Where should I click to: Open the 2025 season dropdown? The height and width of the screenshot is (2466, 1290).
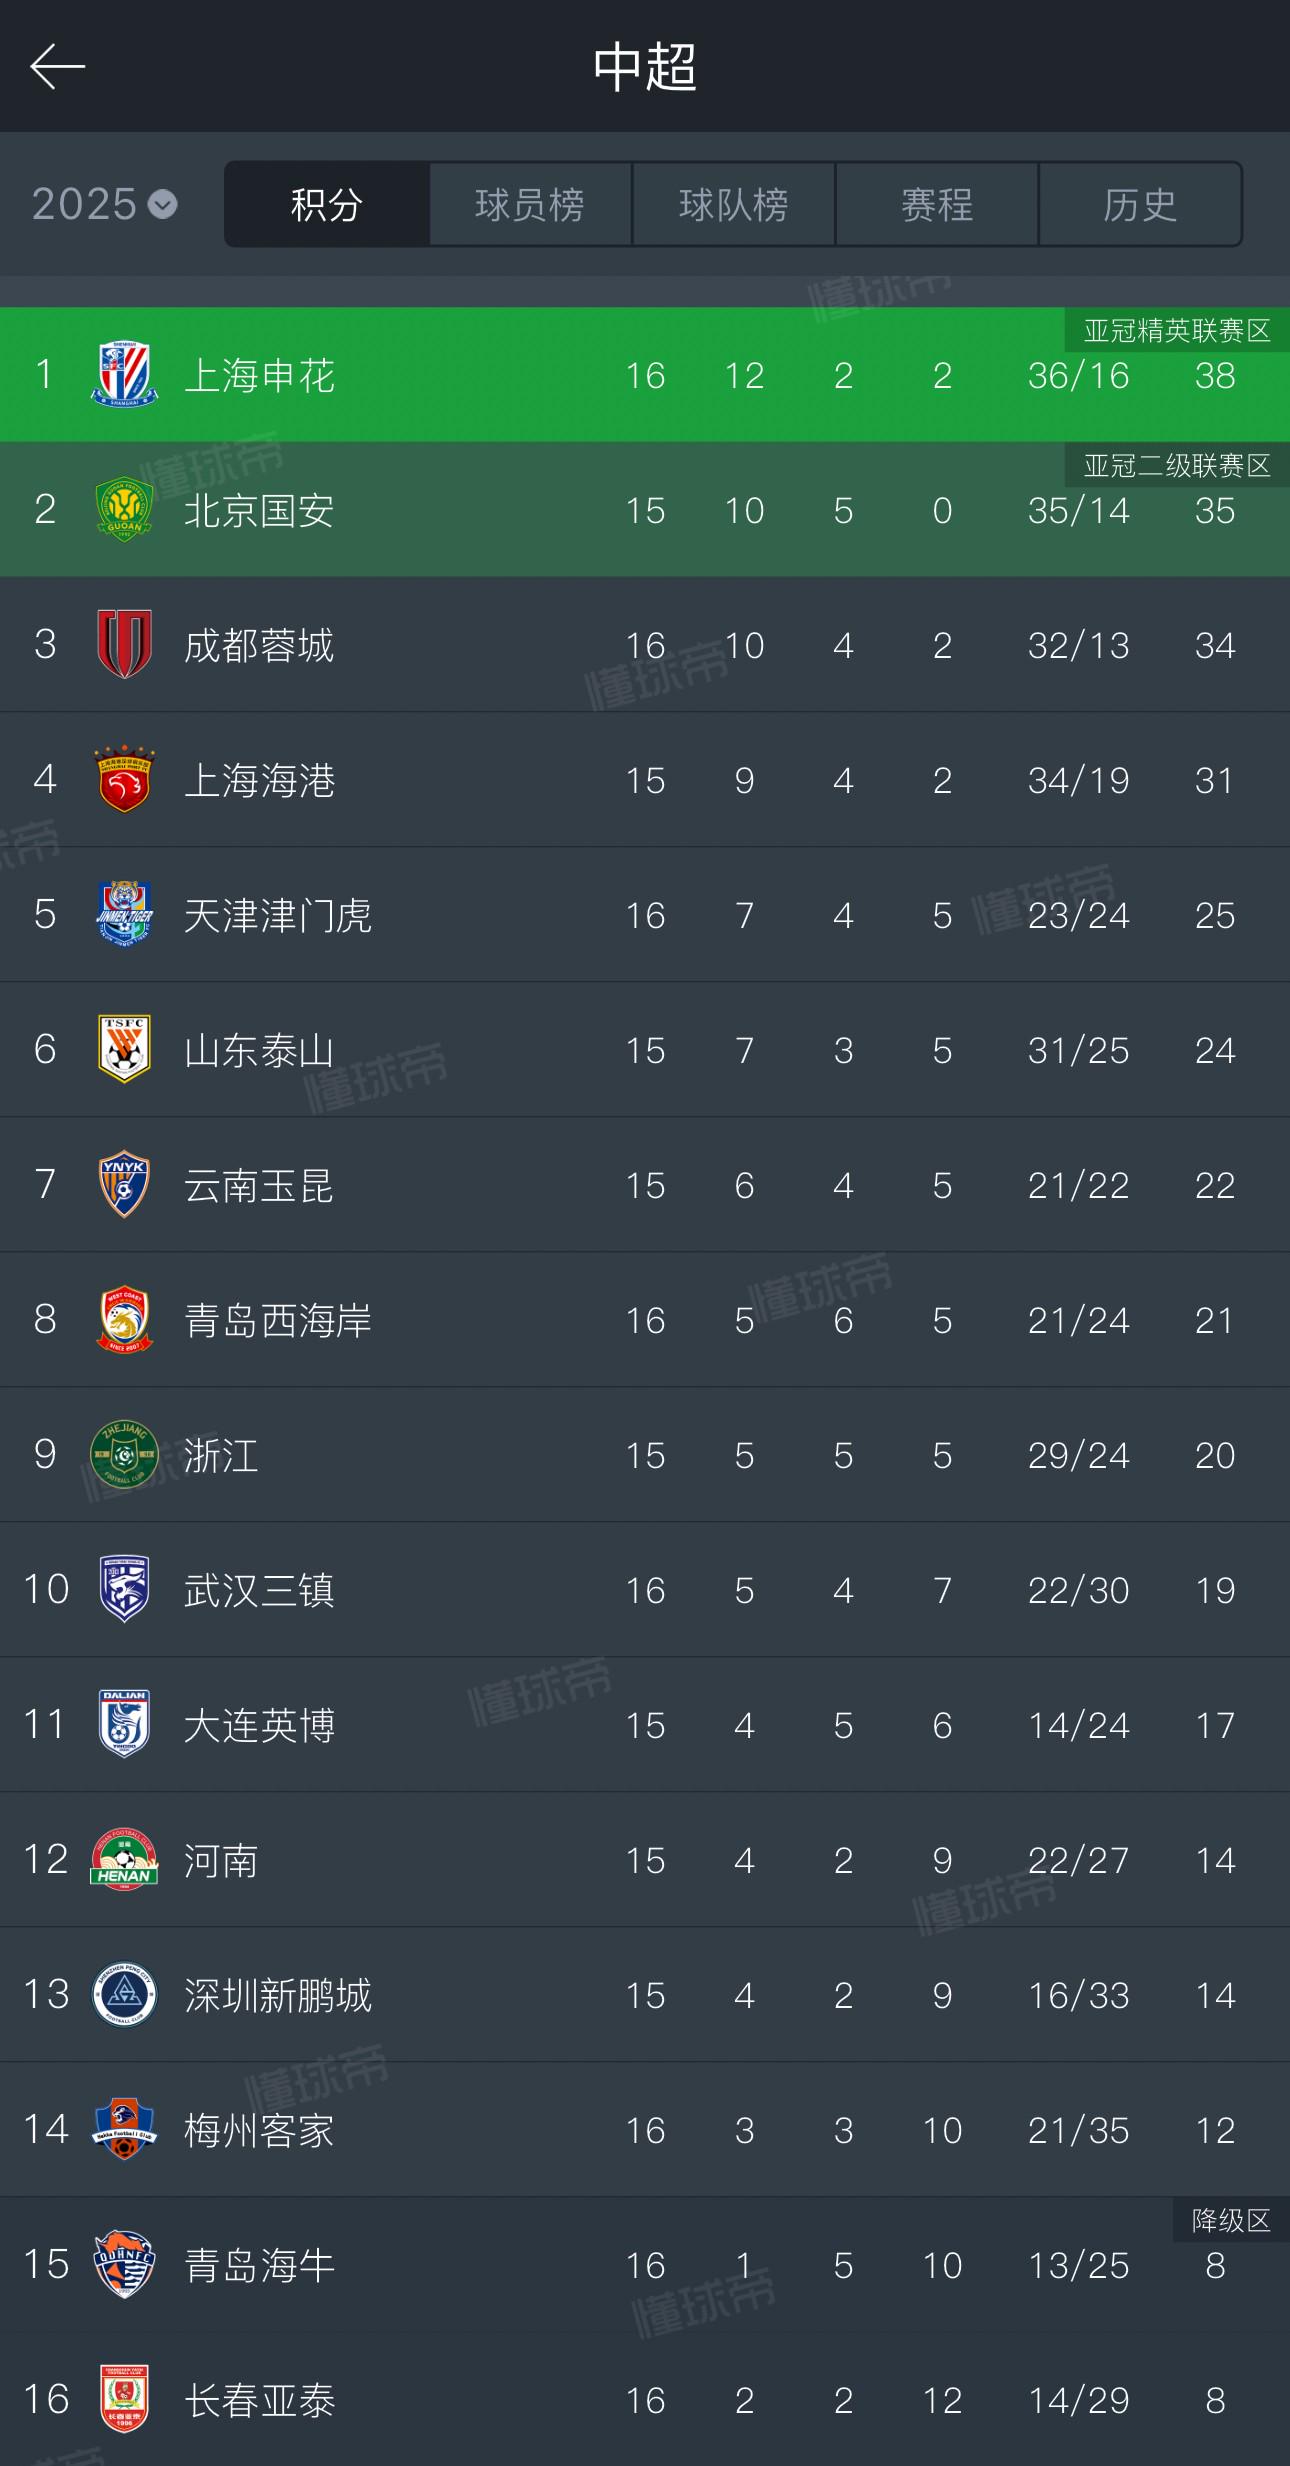point(105,205)
